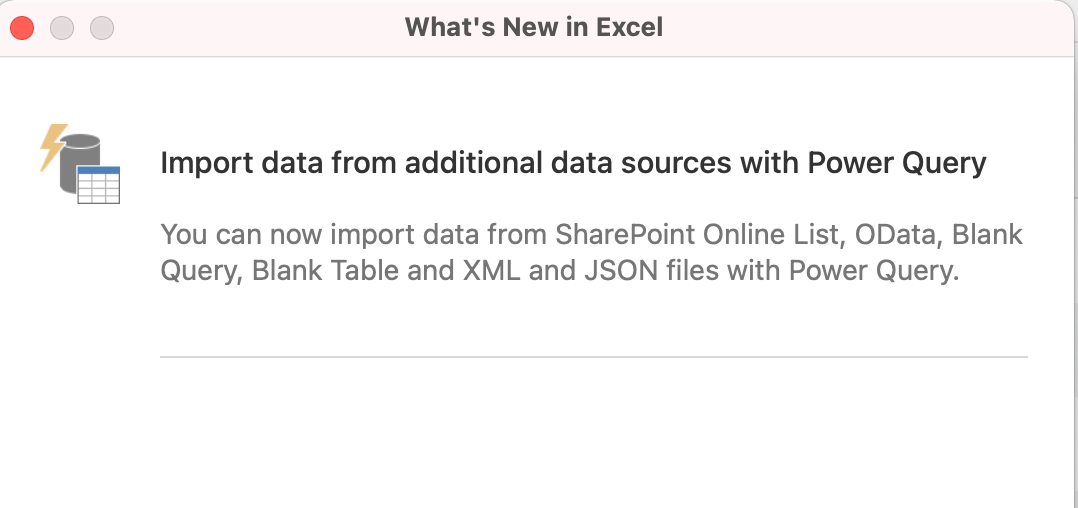Click the Power Query database icon
This screenshot has height=508, width=1078.
click(x=80, y=164)
